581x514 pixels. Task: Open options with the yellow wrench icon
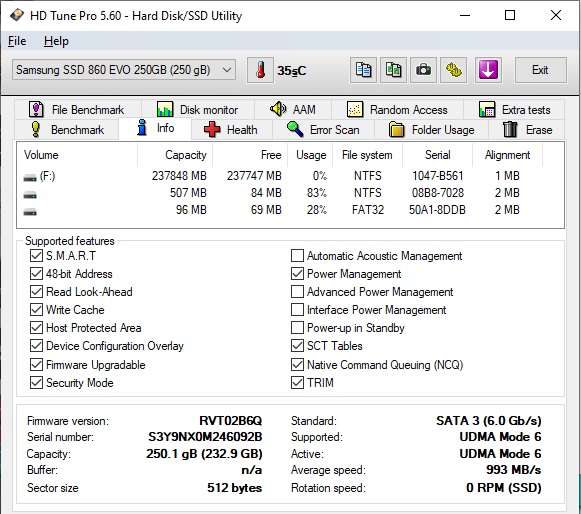click(x=453, y=70)
